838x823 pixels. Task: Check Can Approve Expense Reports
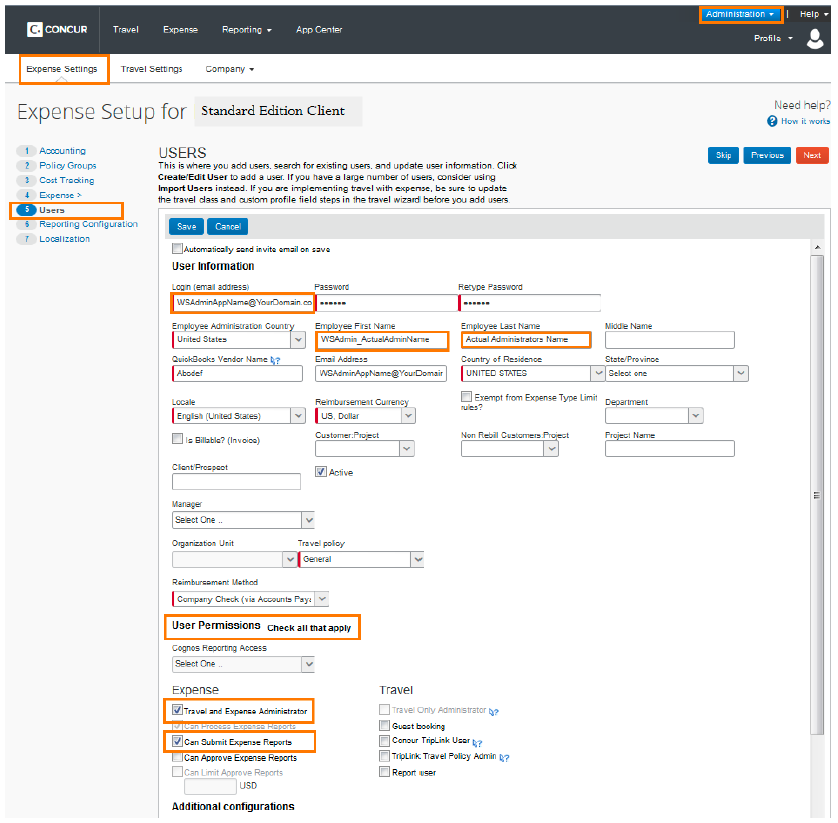coord(177,757)
